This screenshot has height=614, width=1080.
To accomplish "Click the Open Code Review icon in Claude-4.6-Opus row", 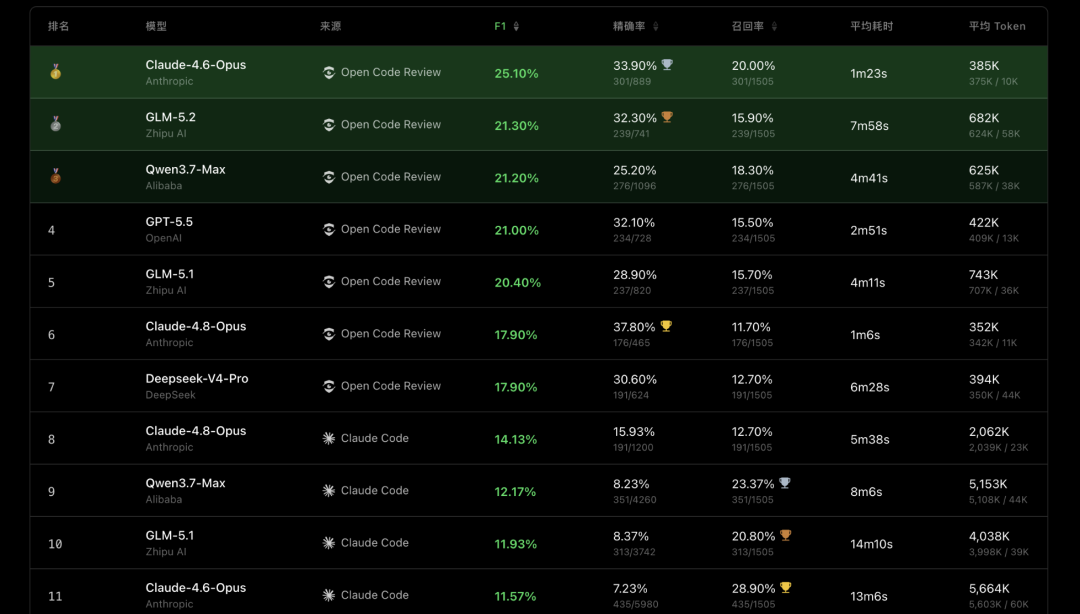I will coord(329,72).
